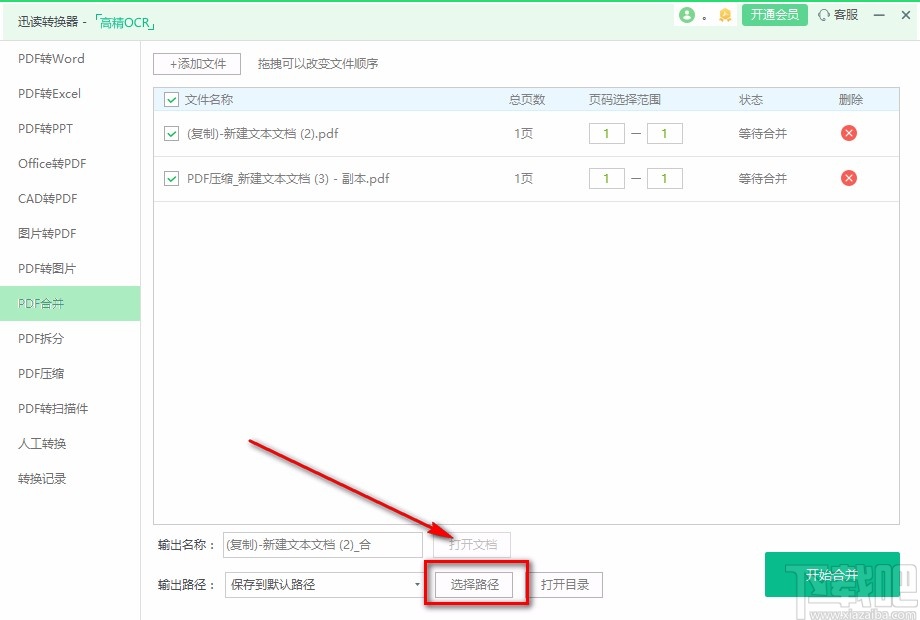Viewport: 920px width, 620px height.
Task: Uncheck (复制)-新建文本文档 (2).pdf
Action: [171, 132]
